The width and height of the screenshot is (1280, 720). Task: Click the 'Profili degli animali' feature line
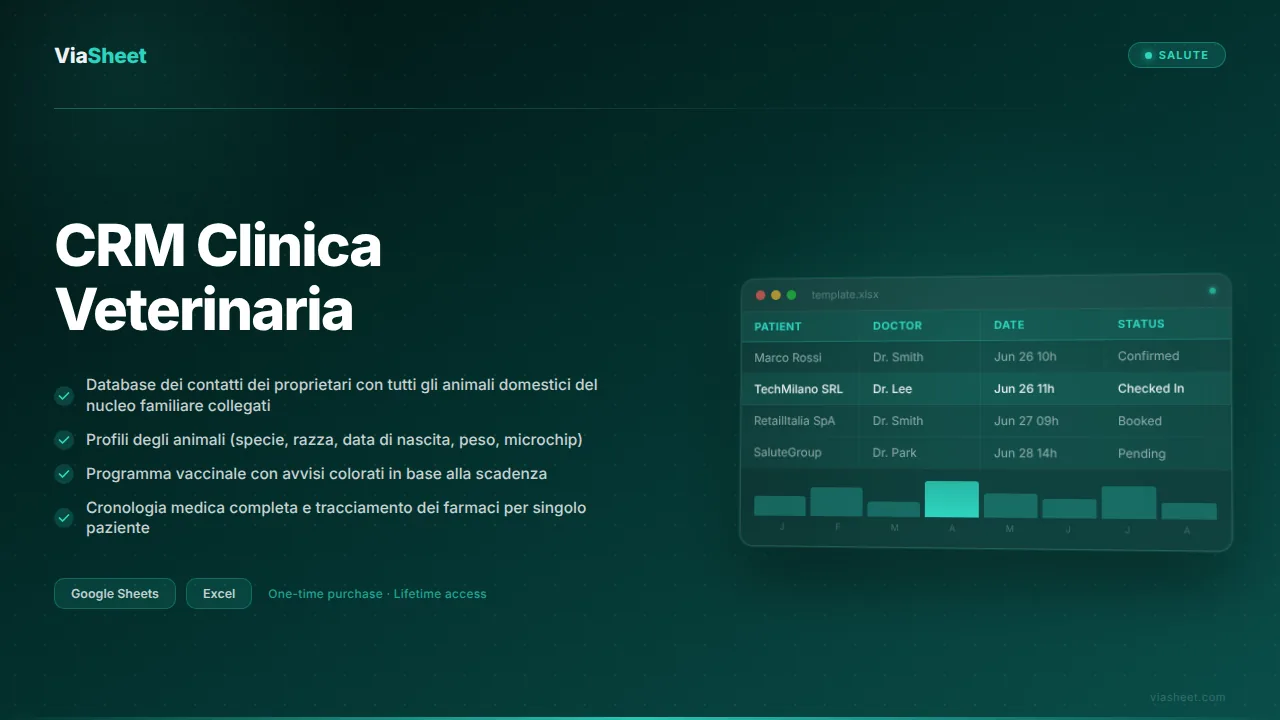pos(334,440)
